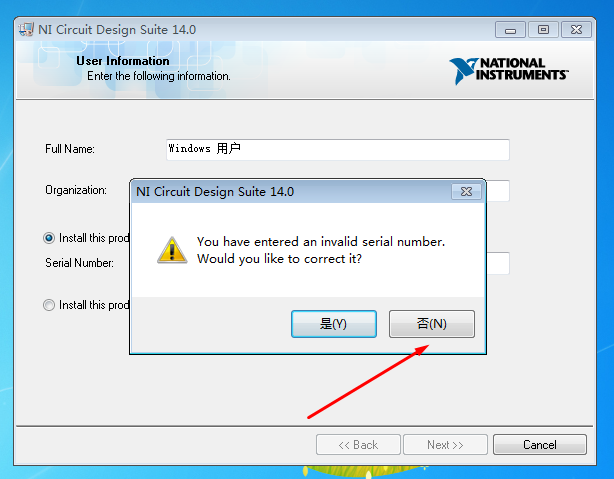Viewport: 614px width, 479px height.
Task: Select the first 'Install this product' radio button
Action: click(49, 238)
